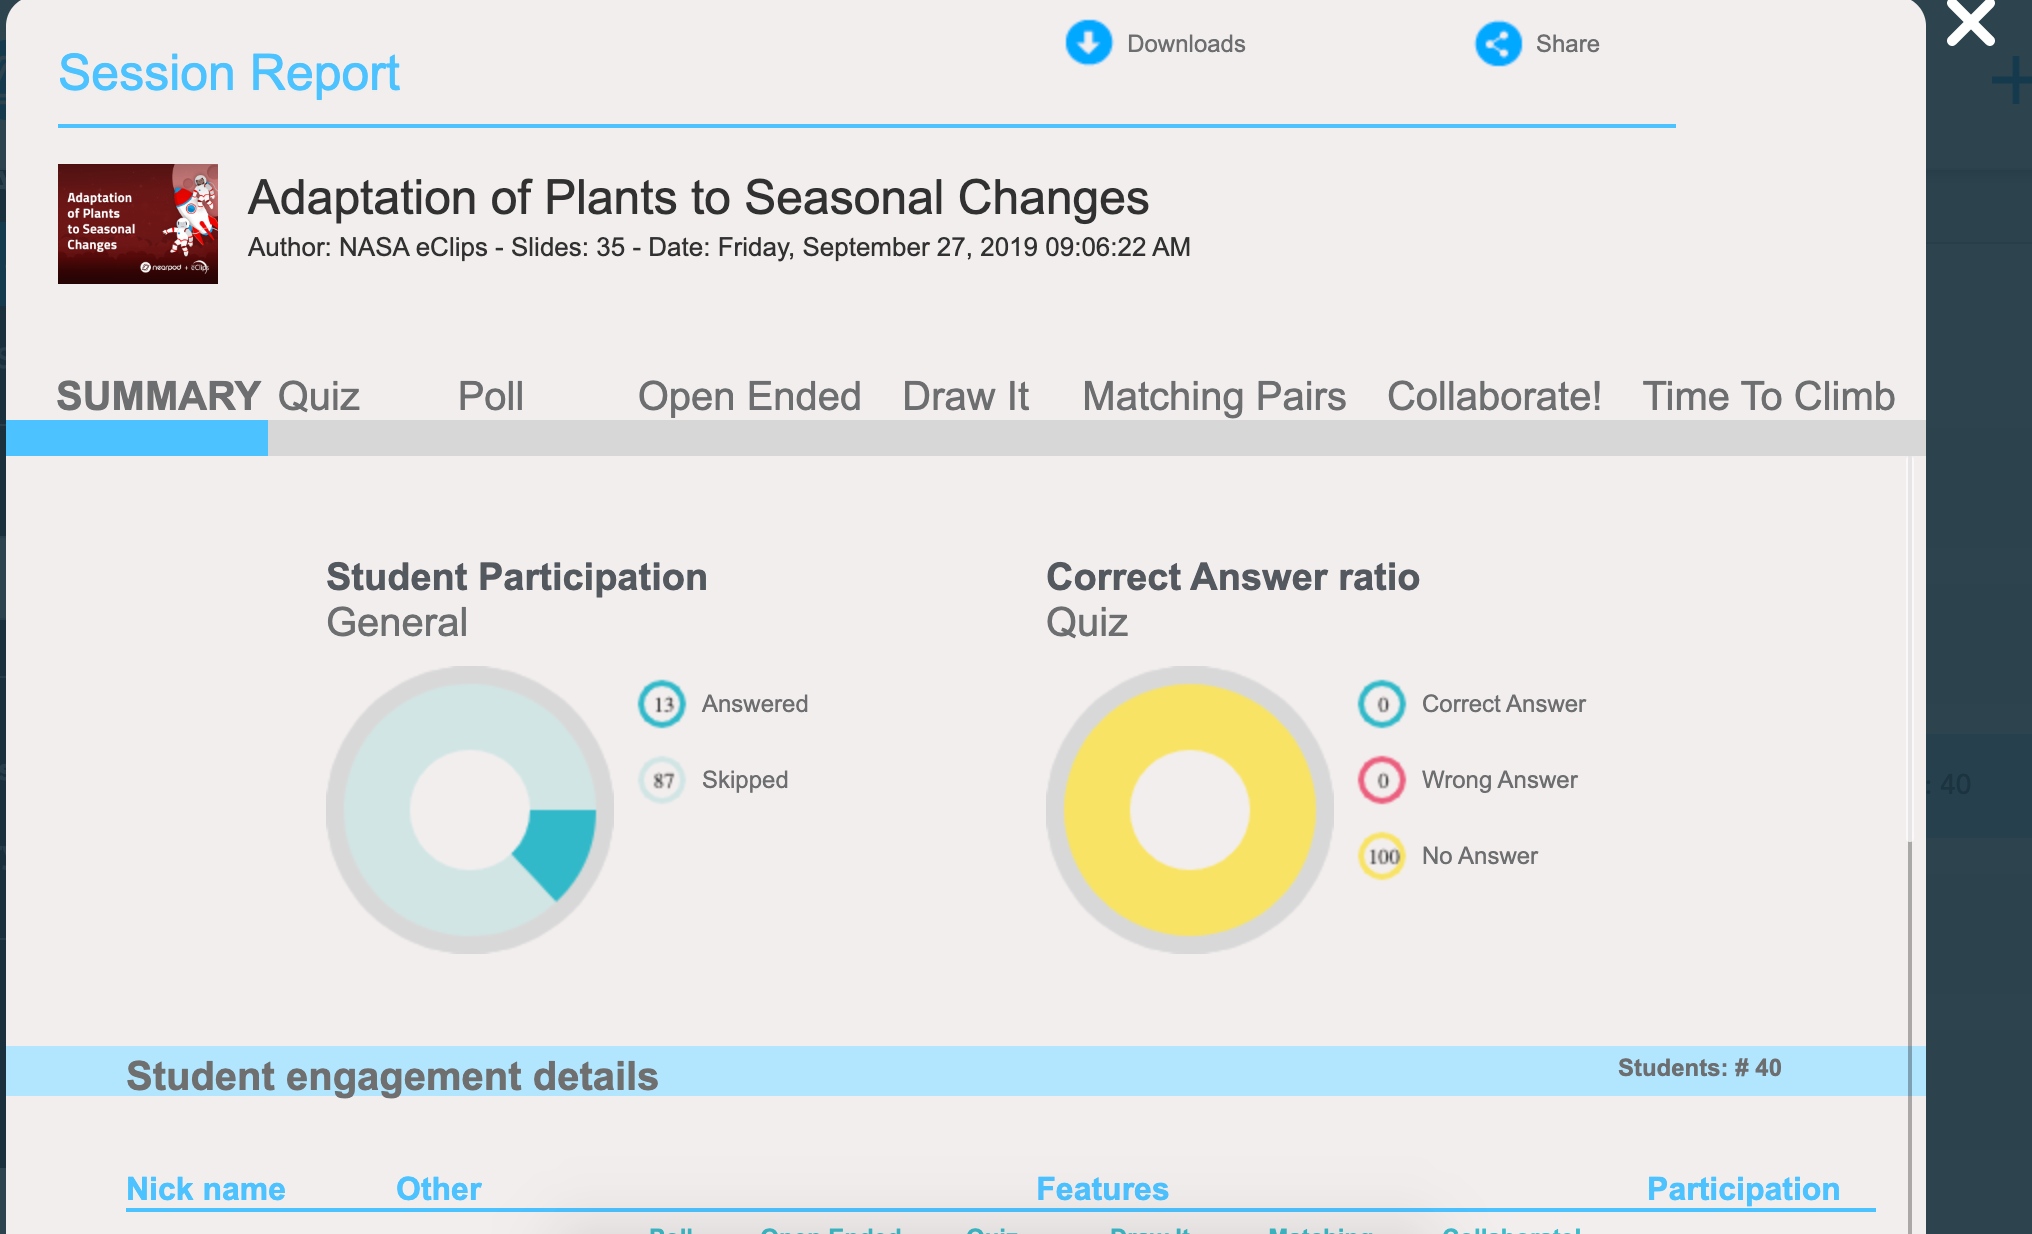Click the 'Answered' legend label

[x=755, y=704]
